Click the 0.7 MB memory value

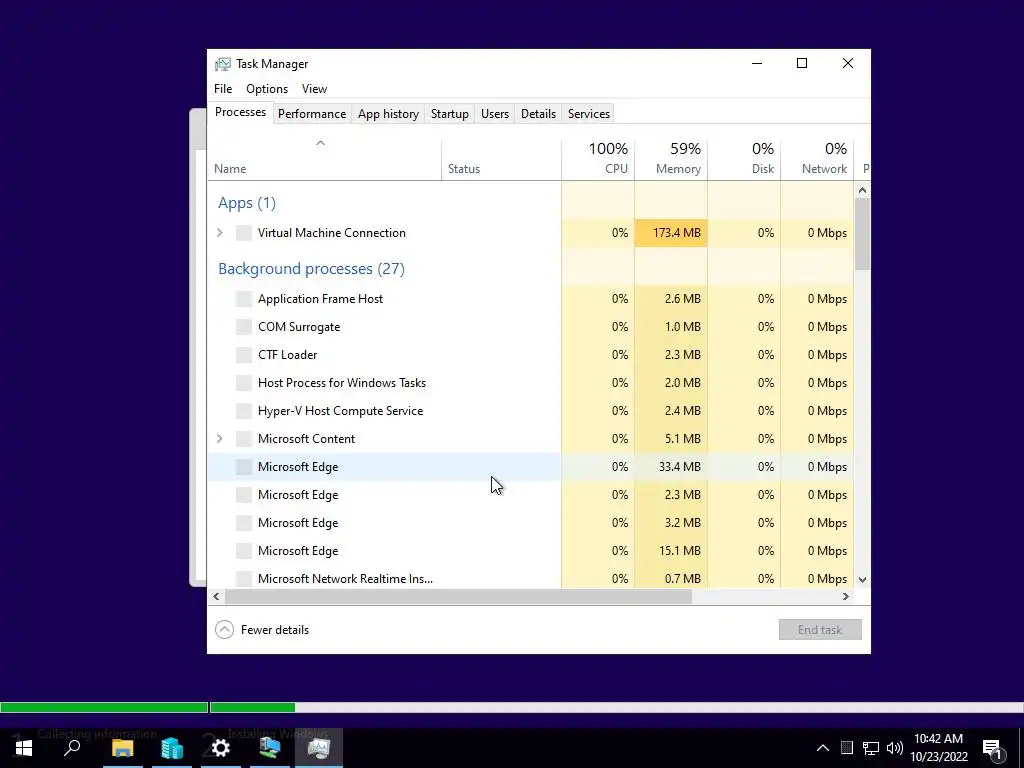[682, 579]
